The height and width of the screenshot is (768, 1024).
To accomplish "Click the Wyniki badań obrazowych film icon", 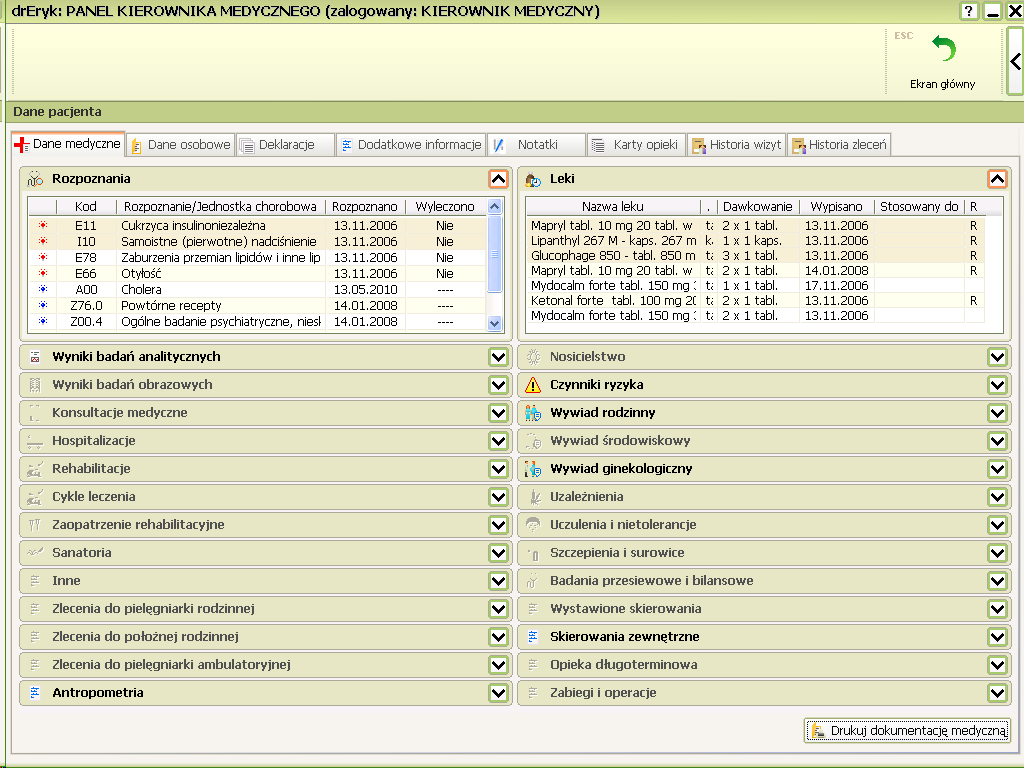I will point(35,385).
